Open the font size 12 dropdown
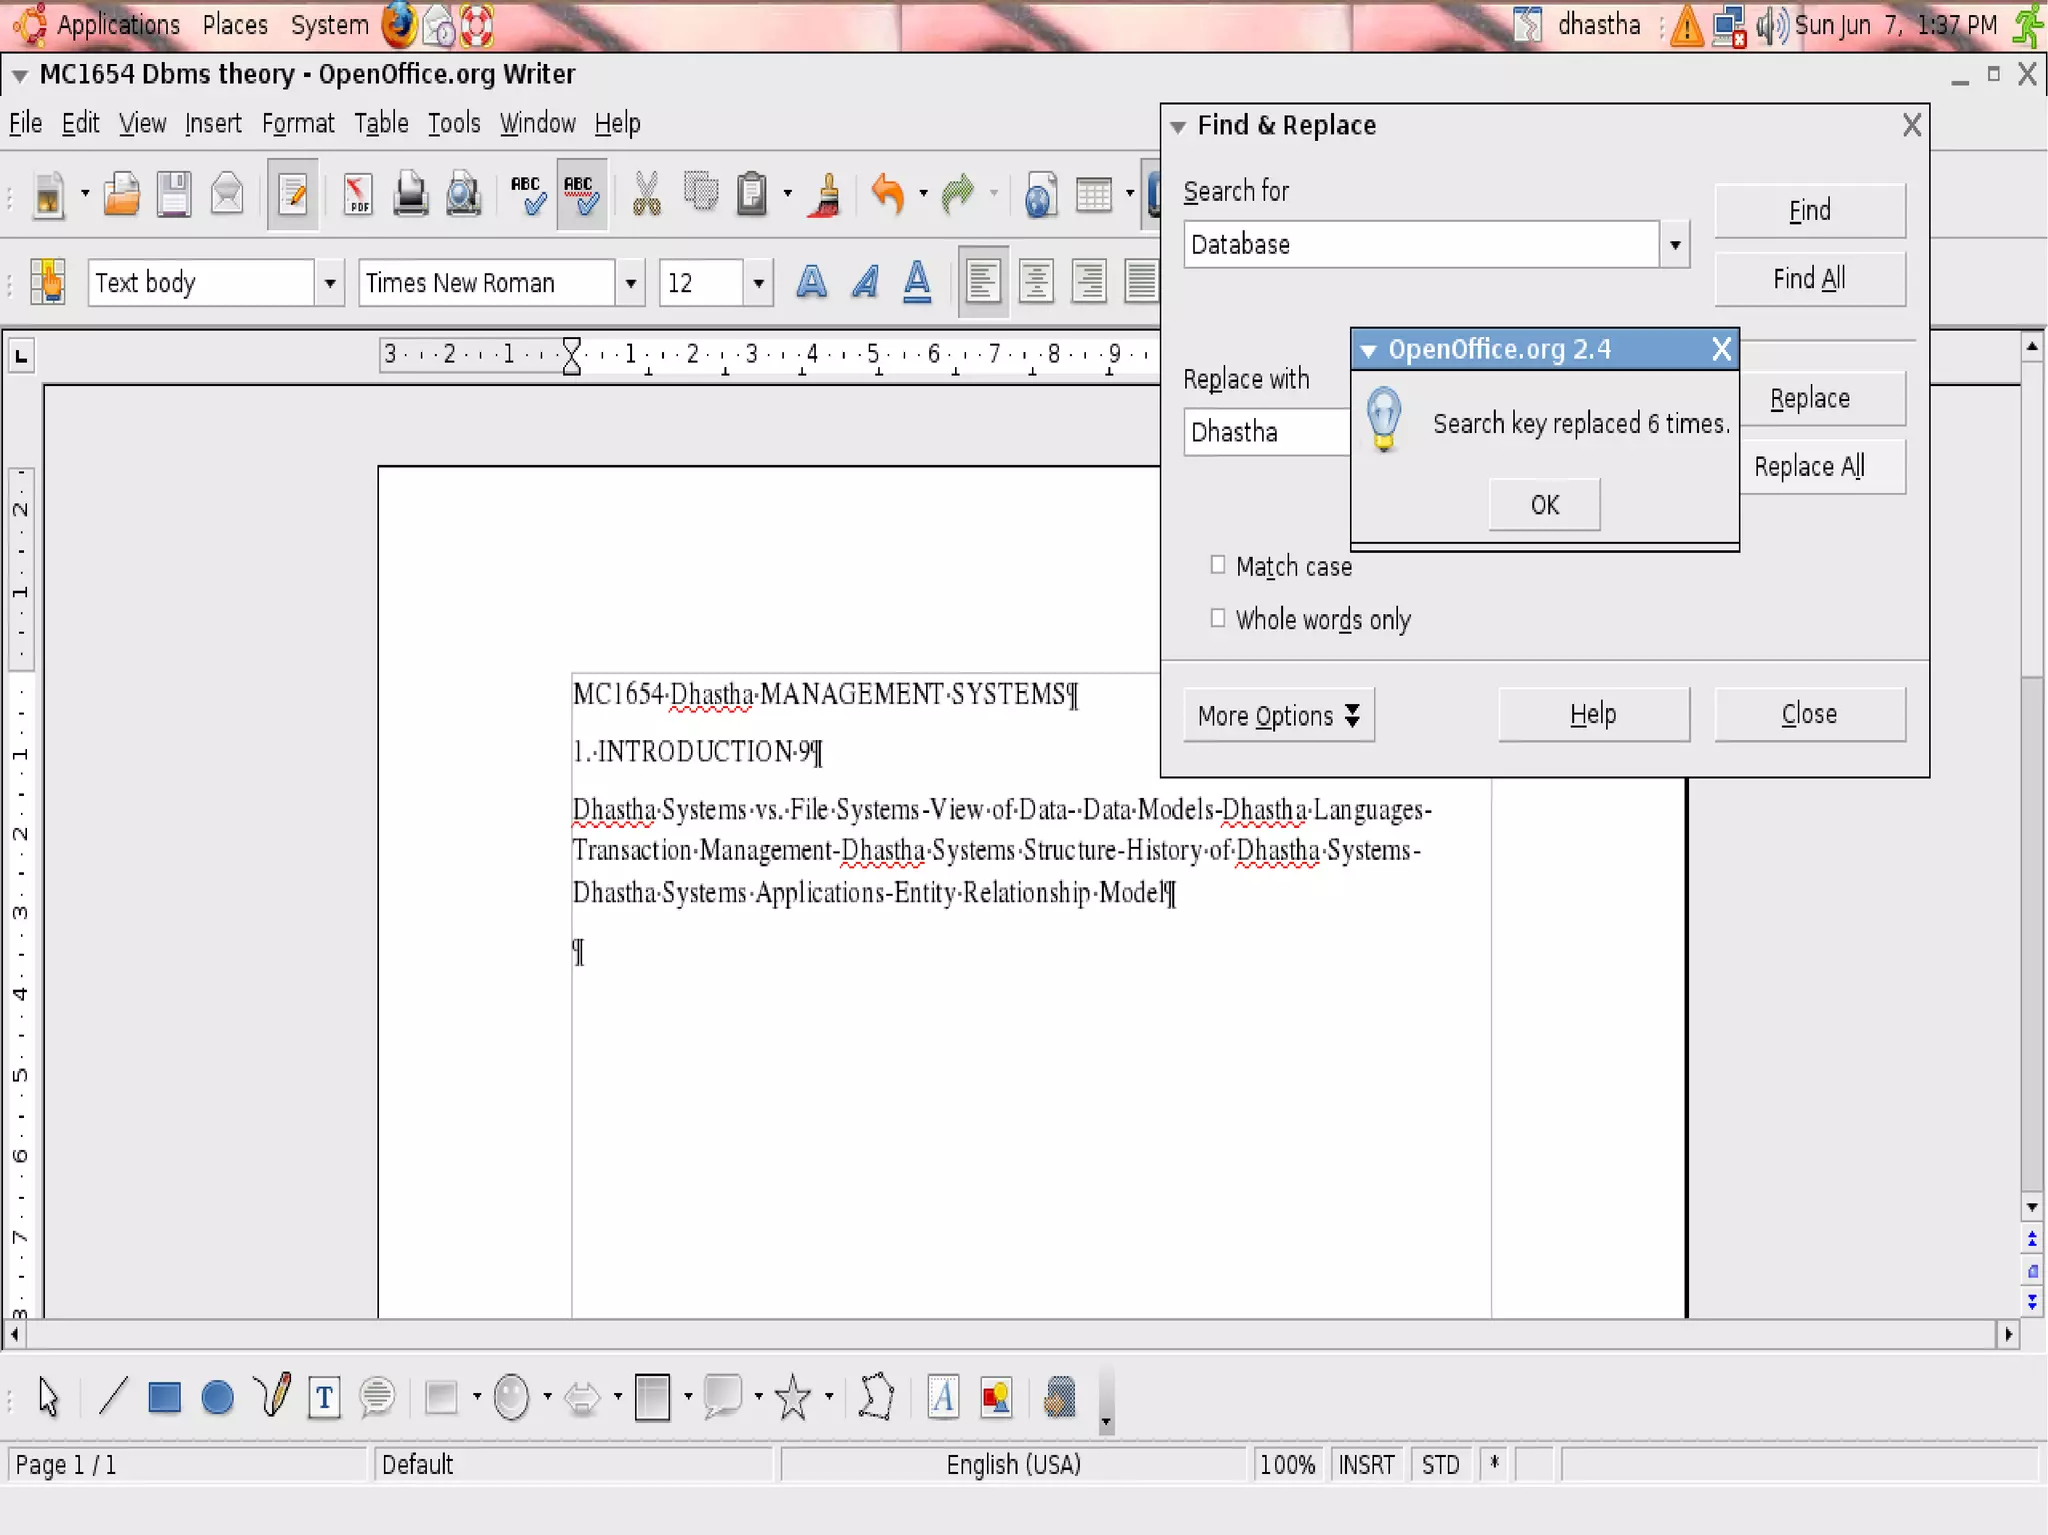This screenshot has height=1535, width=2048. (758, 283)
